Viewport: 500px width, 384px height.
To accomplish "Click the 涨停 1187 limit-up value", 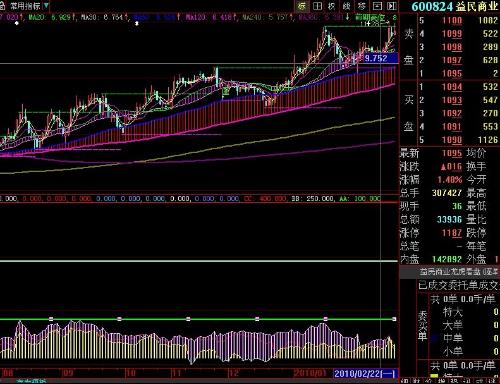I will 452,233.
